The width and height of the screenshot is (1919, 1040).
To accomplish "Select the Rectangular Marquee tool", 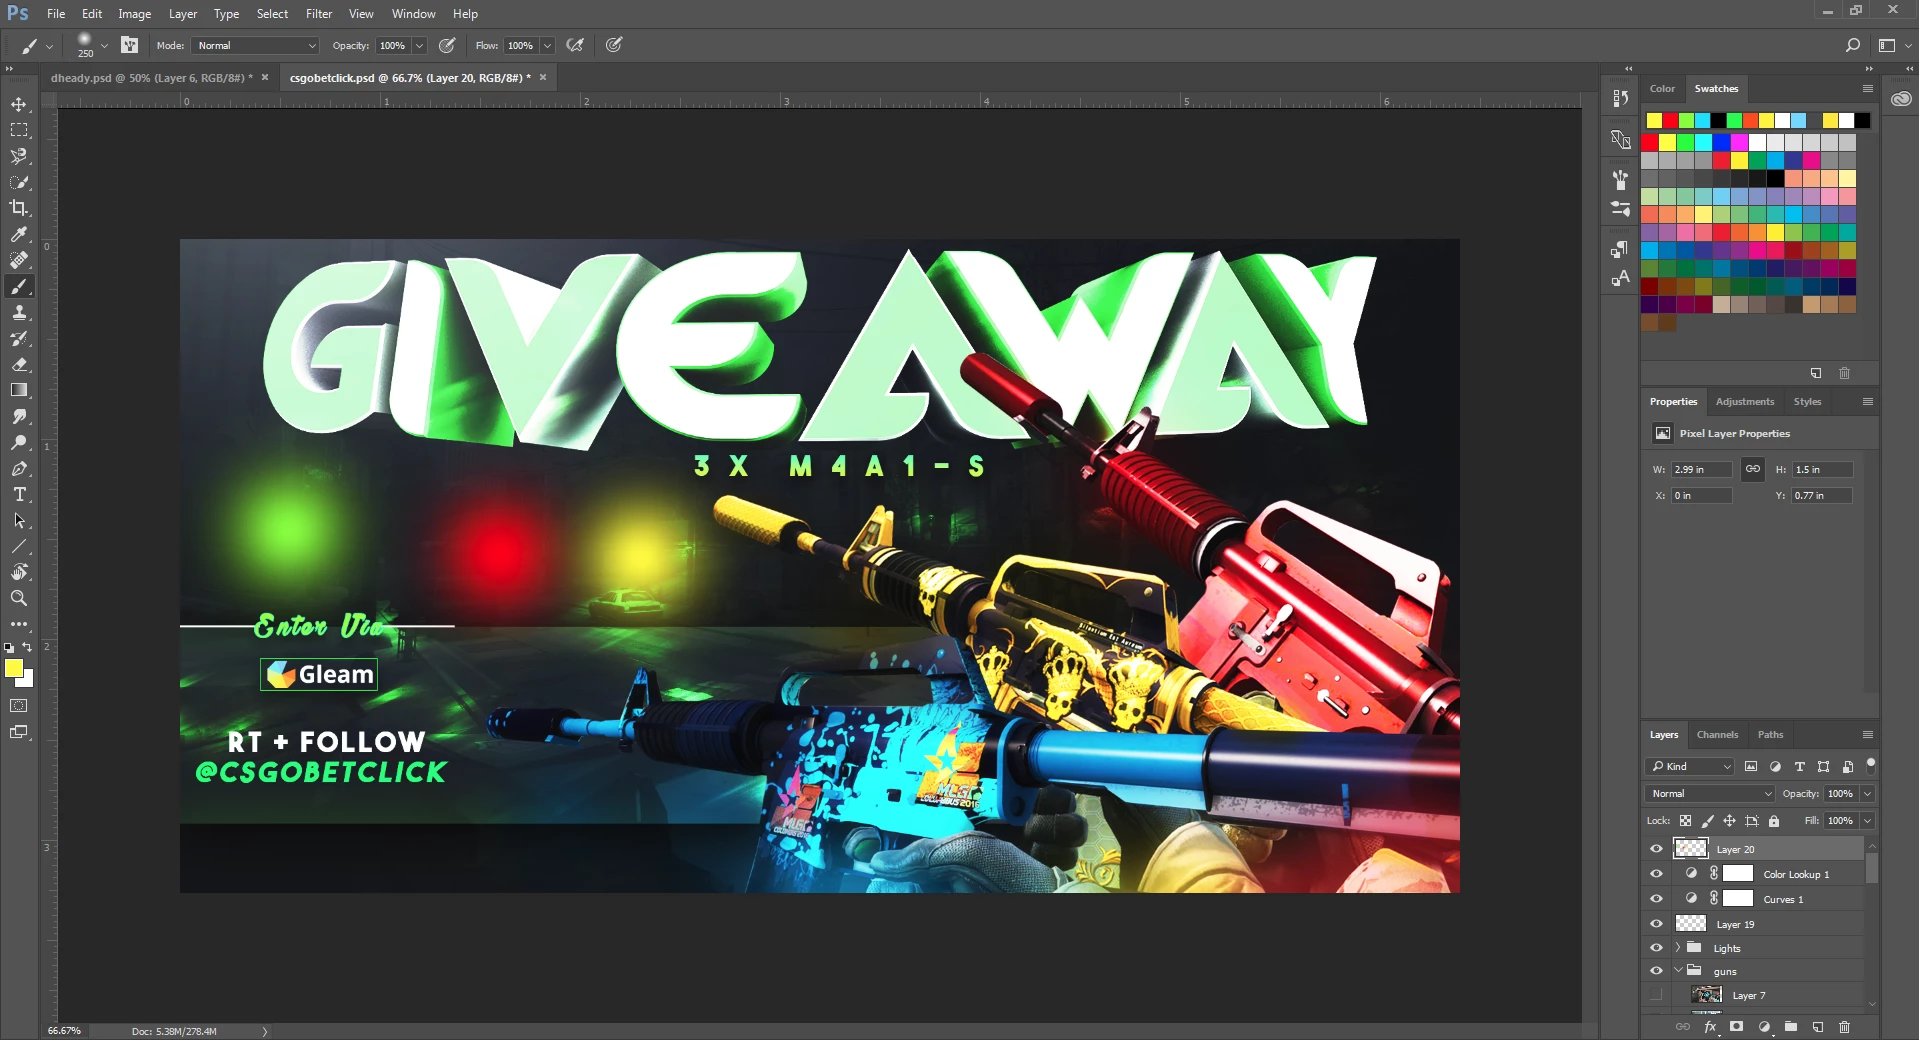I will tap(19, 130).
